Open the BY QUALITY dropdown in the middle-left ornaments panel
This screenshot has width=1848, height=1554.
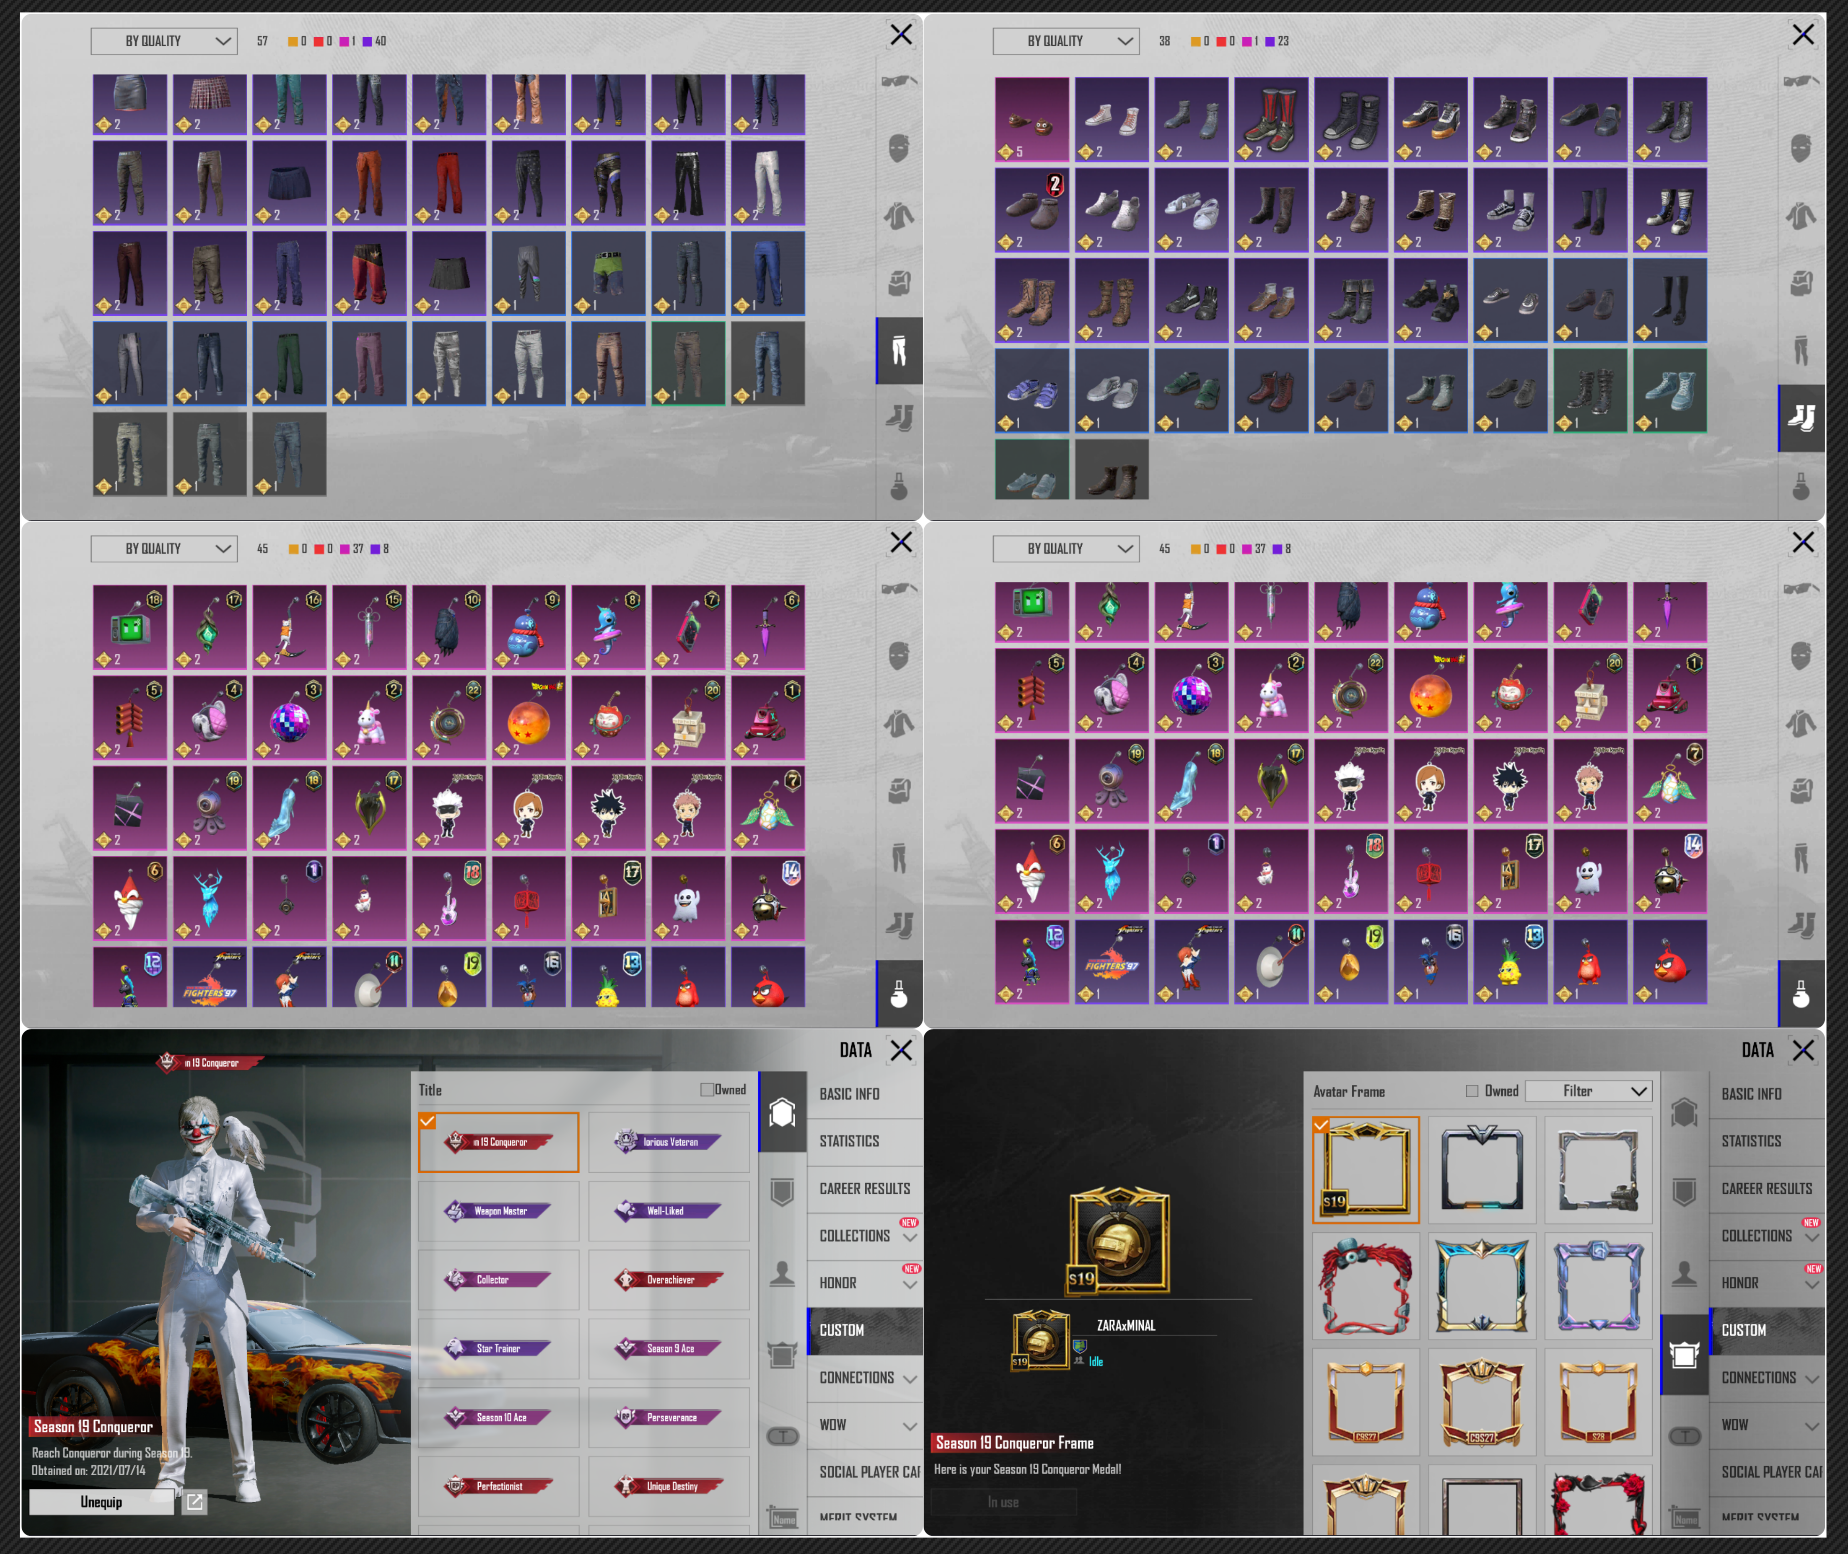tap(164, 549)
